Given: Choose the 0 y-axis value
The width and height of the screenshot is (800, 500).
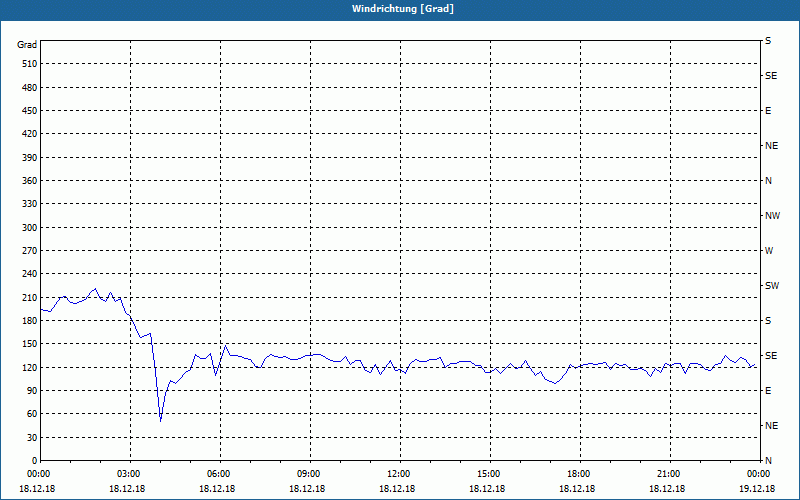Looking at the screenshot, I should coord(35,460).
